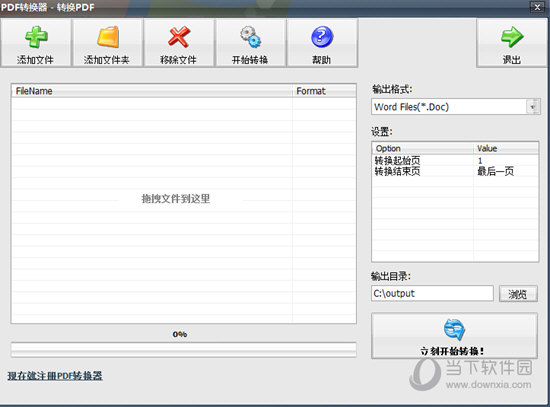
Task: Click the red X 移除文件 icon
Action: (x=179, y=37)
